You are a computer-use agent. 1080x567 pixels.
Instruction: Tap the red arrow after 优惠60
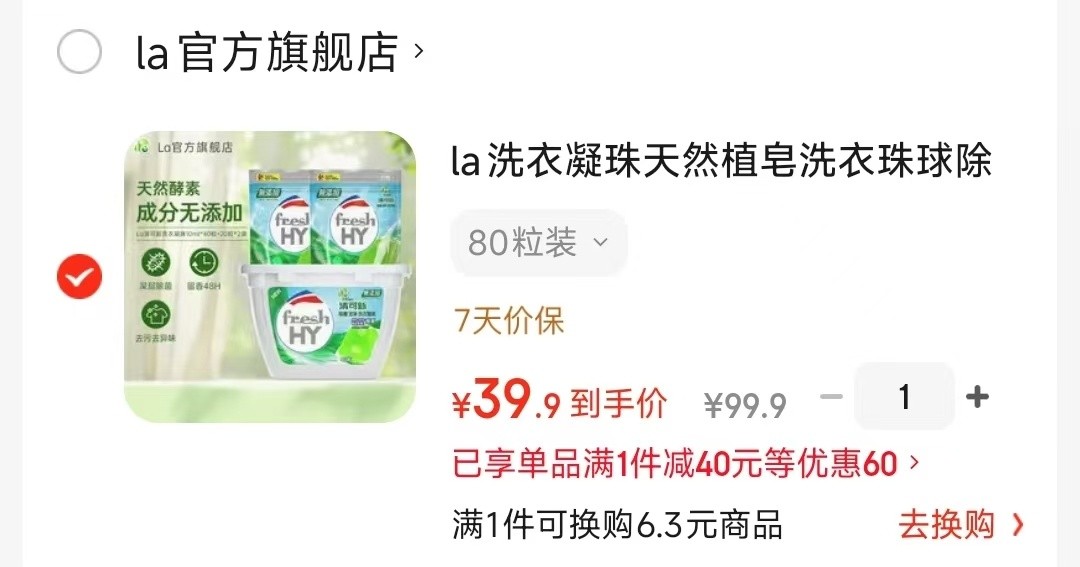[x=914, y=462]
